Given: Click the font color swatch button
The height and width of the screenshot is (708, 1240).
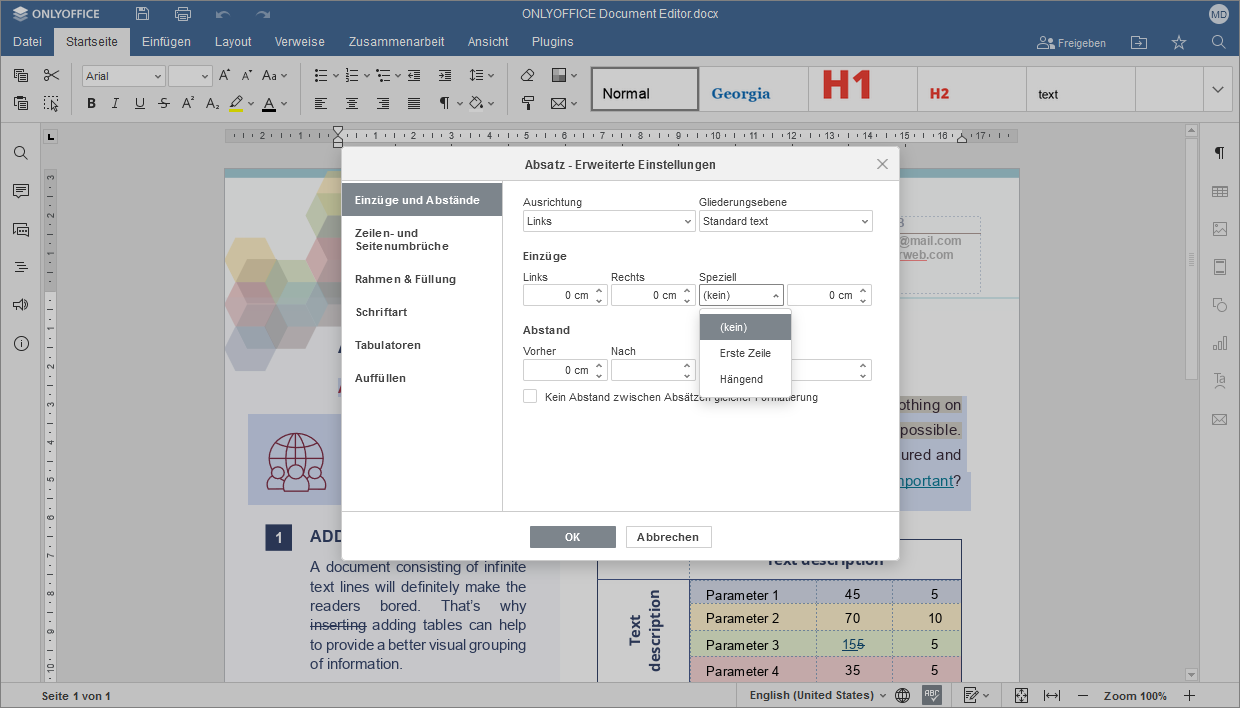Looking at the screenshot, I should coord(268,103).
